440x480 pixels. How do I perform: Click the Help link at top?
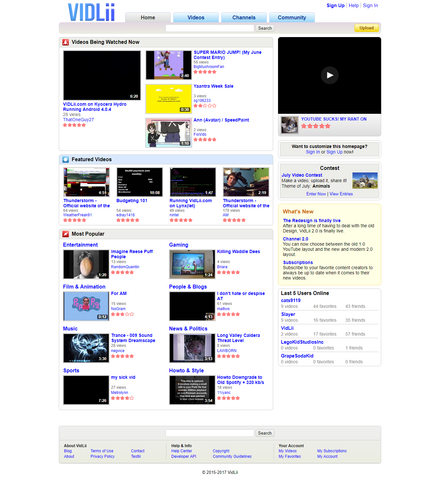pos(353,6)
